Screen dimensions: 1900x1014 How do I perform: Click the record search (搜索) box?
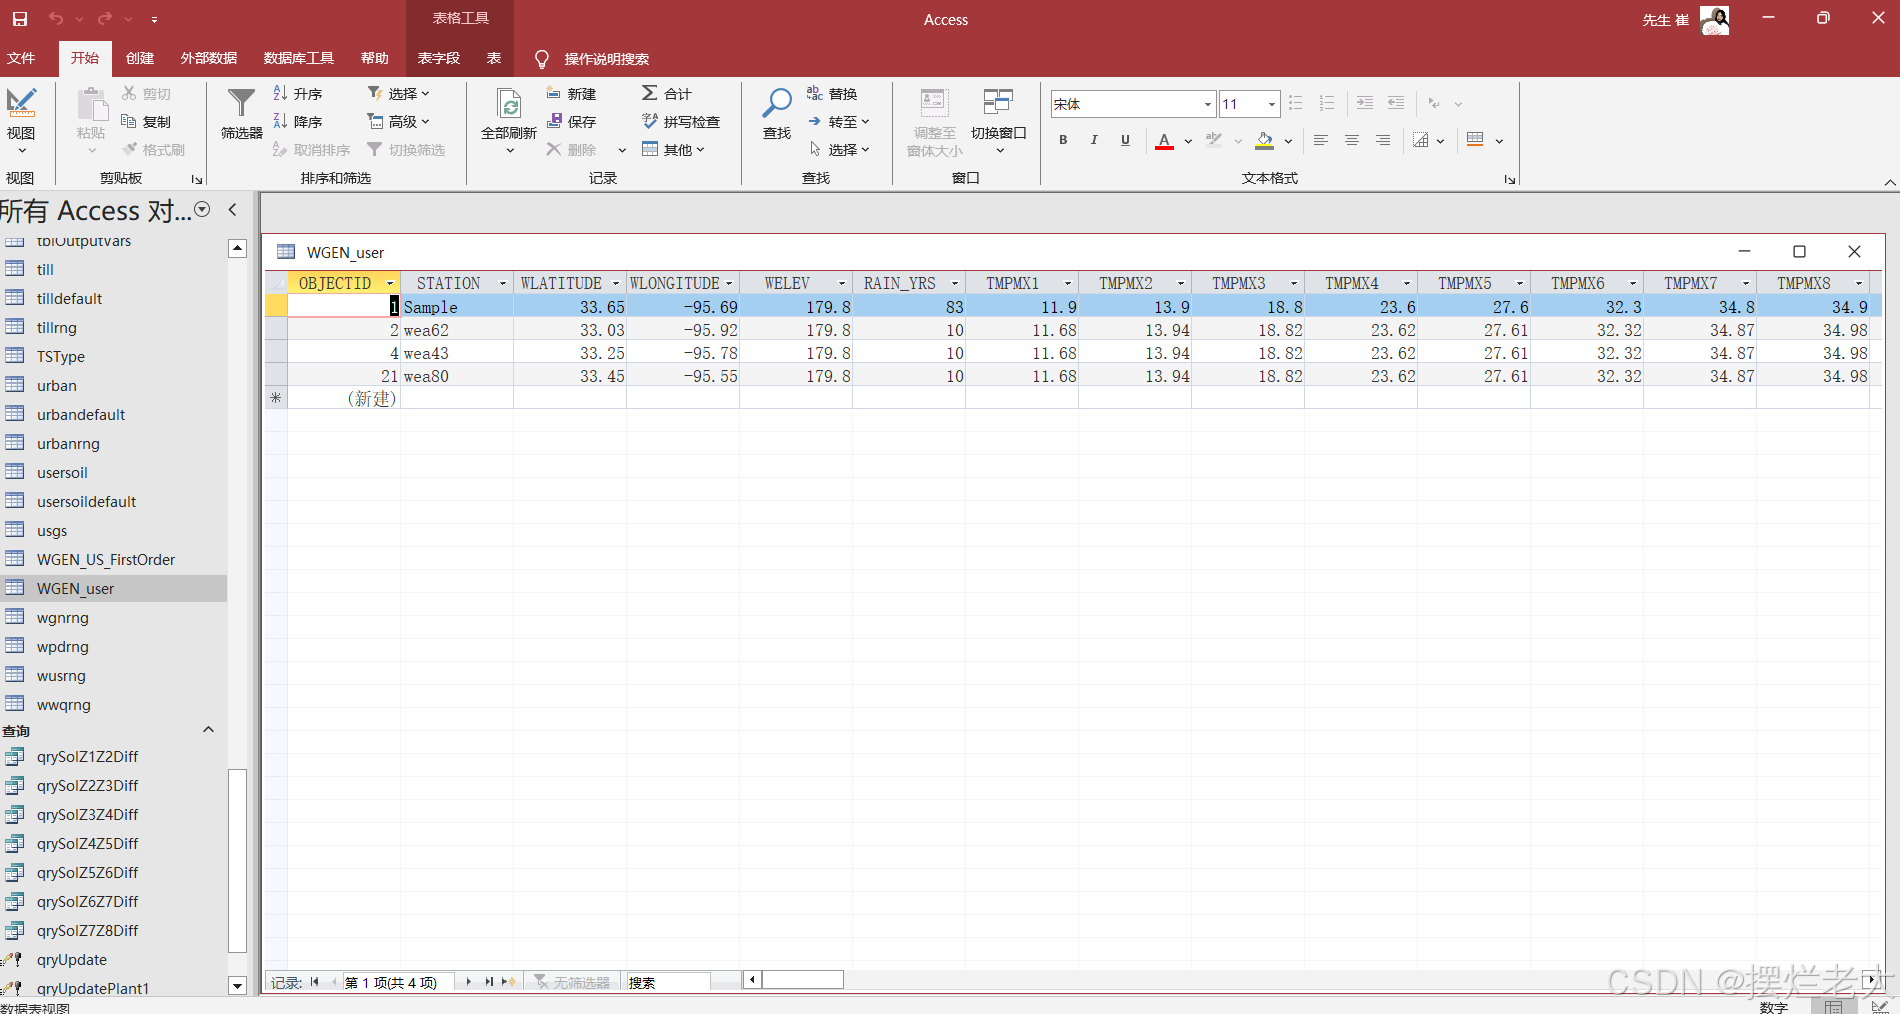coord(667,982)
